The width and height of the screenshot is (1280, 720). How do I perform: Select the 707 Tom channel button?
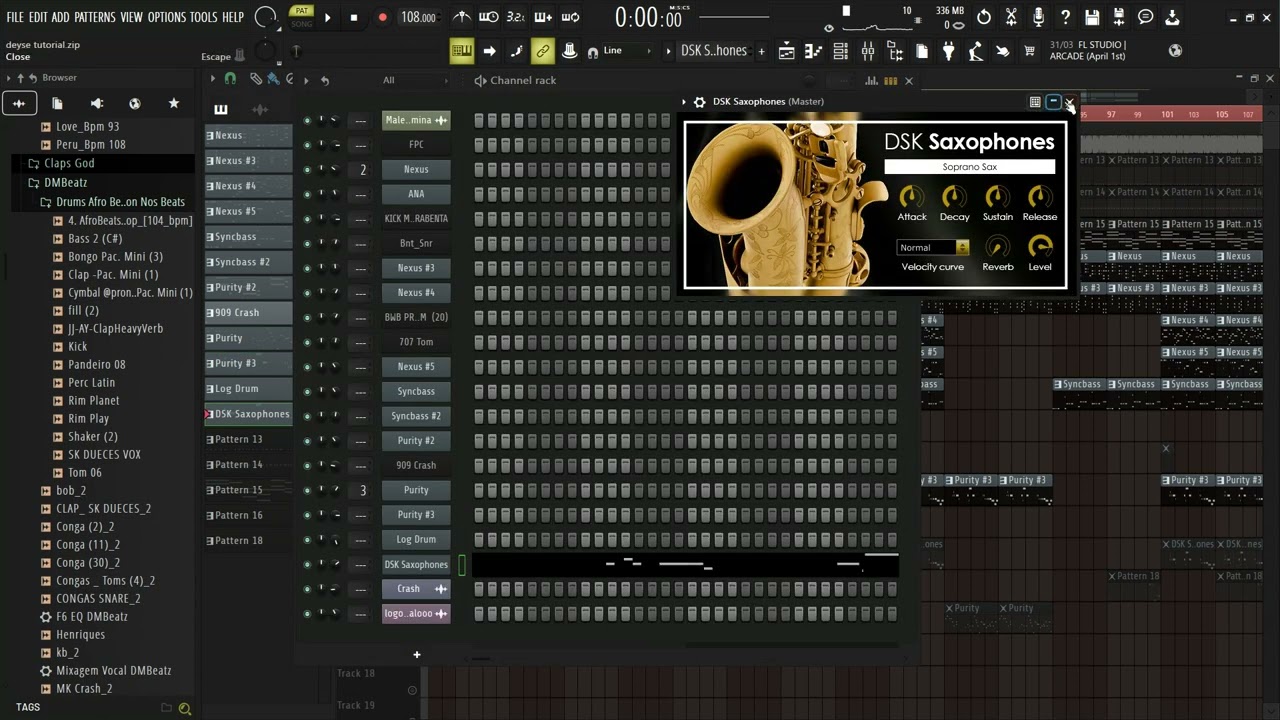pyautogui.click(x=416, y=342)
